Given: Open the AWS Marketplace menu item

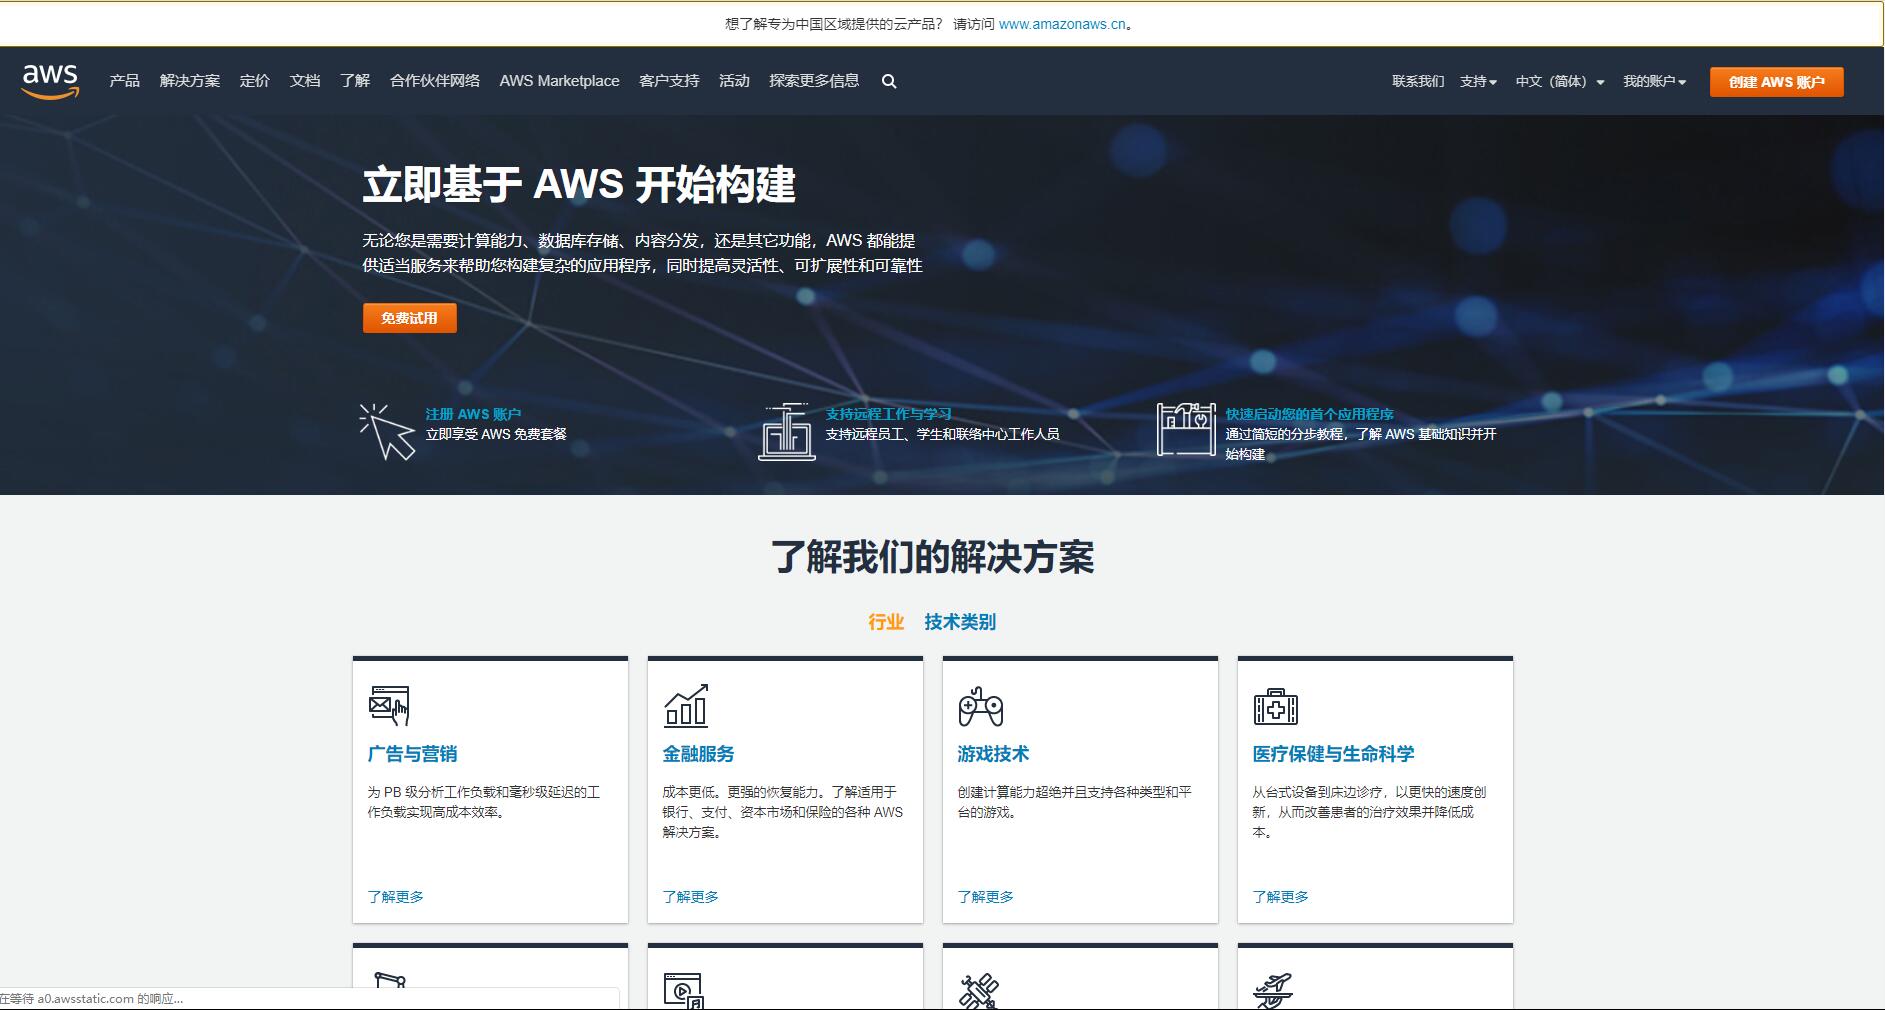Looking at the screenshot, I should (x=559, y=81).
